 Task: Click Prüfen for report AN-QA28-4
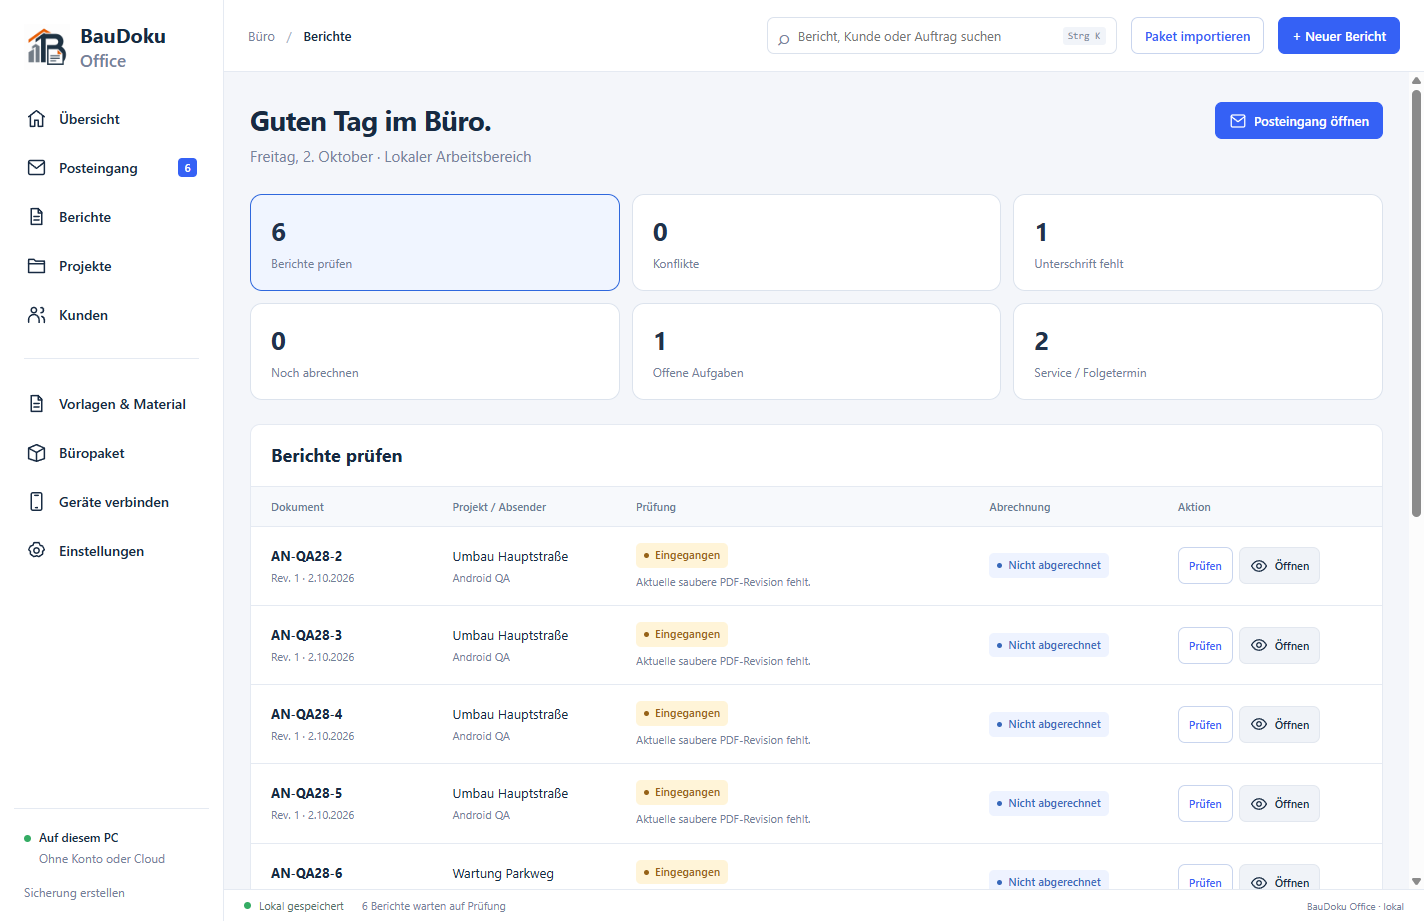[x=1205, y=725]
